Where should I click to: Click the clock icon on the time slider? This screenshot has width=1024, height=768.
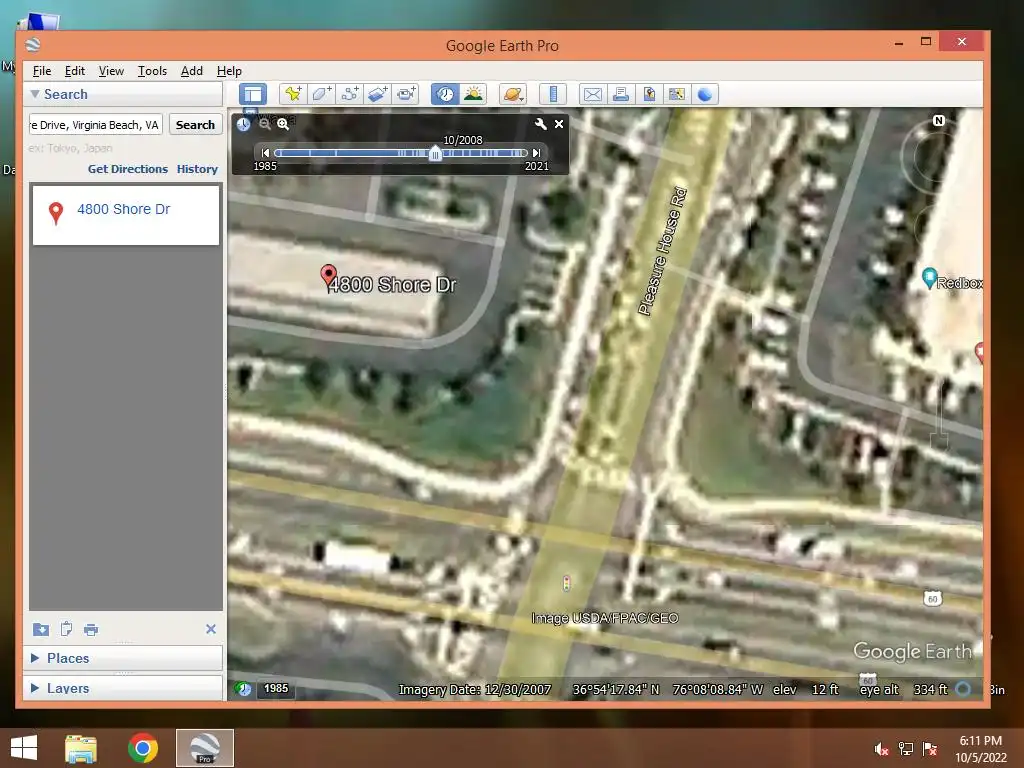(244, 124)
